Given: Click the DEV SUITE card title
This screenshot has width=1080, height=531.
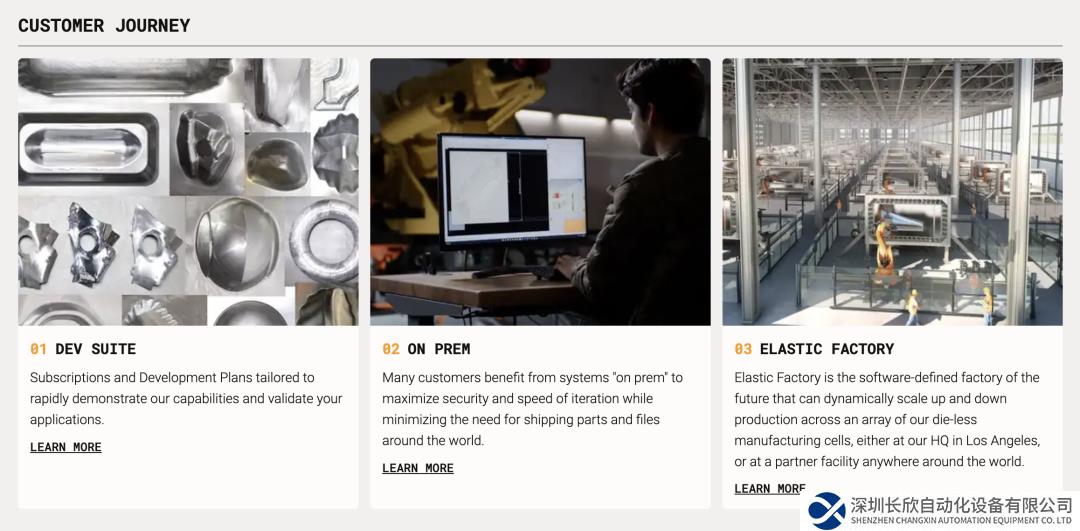Looking at the screenshot, I should tap(96, 349).
